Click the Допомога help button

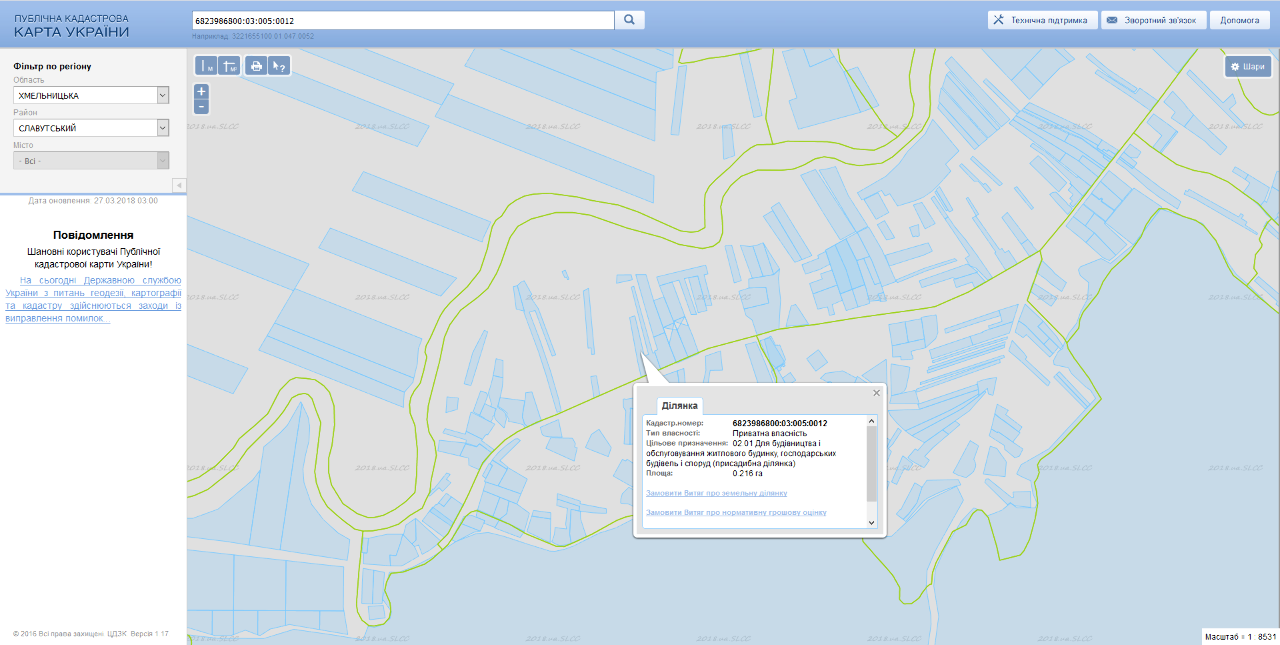(1239, 20)
